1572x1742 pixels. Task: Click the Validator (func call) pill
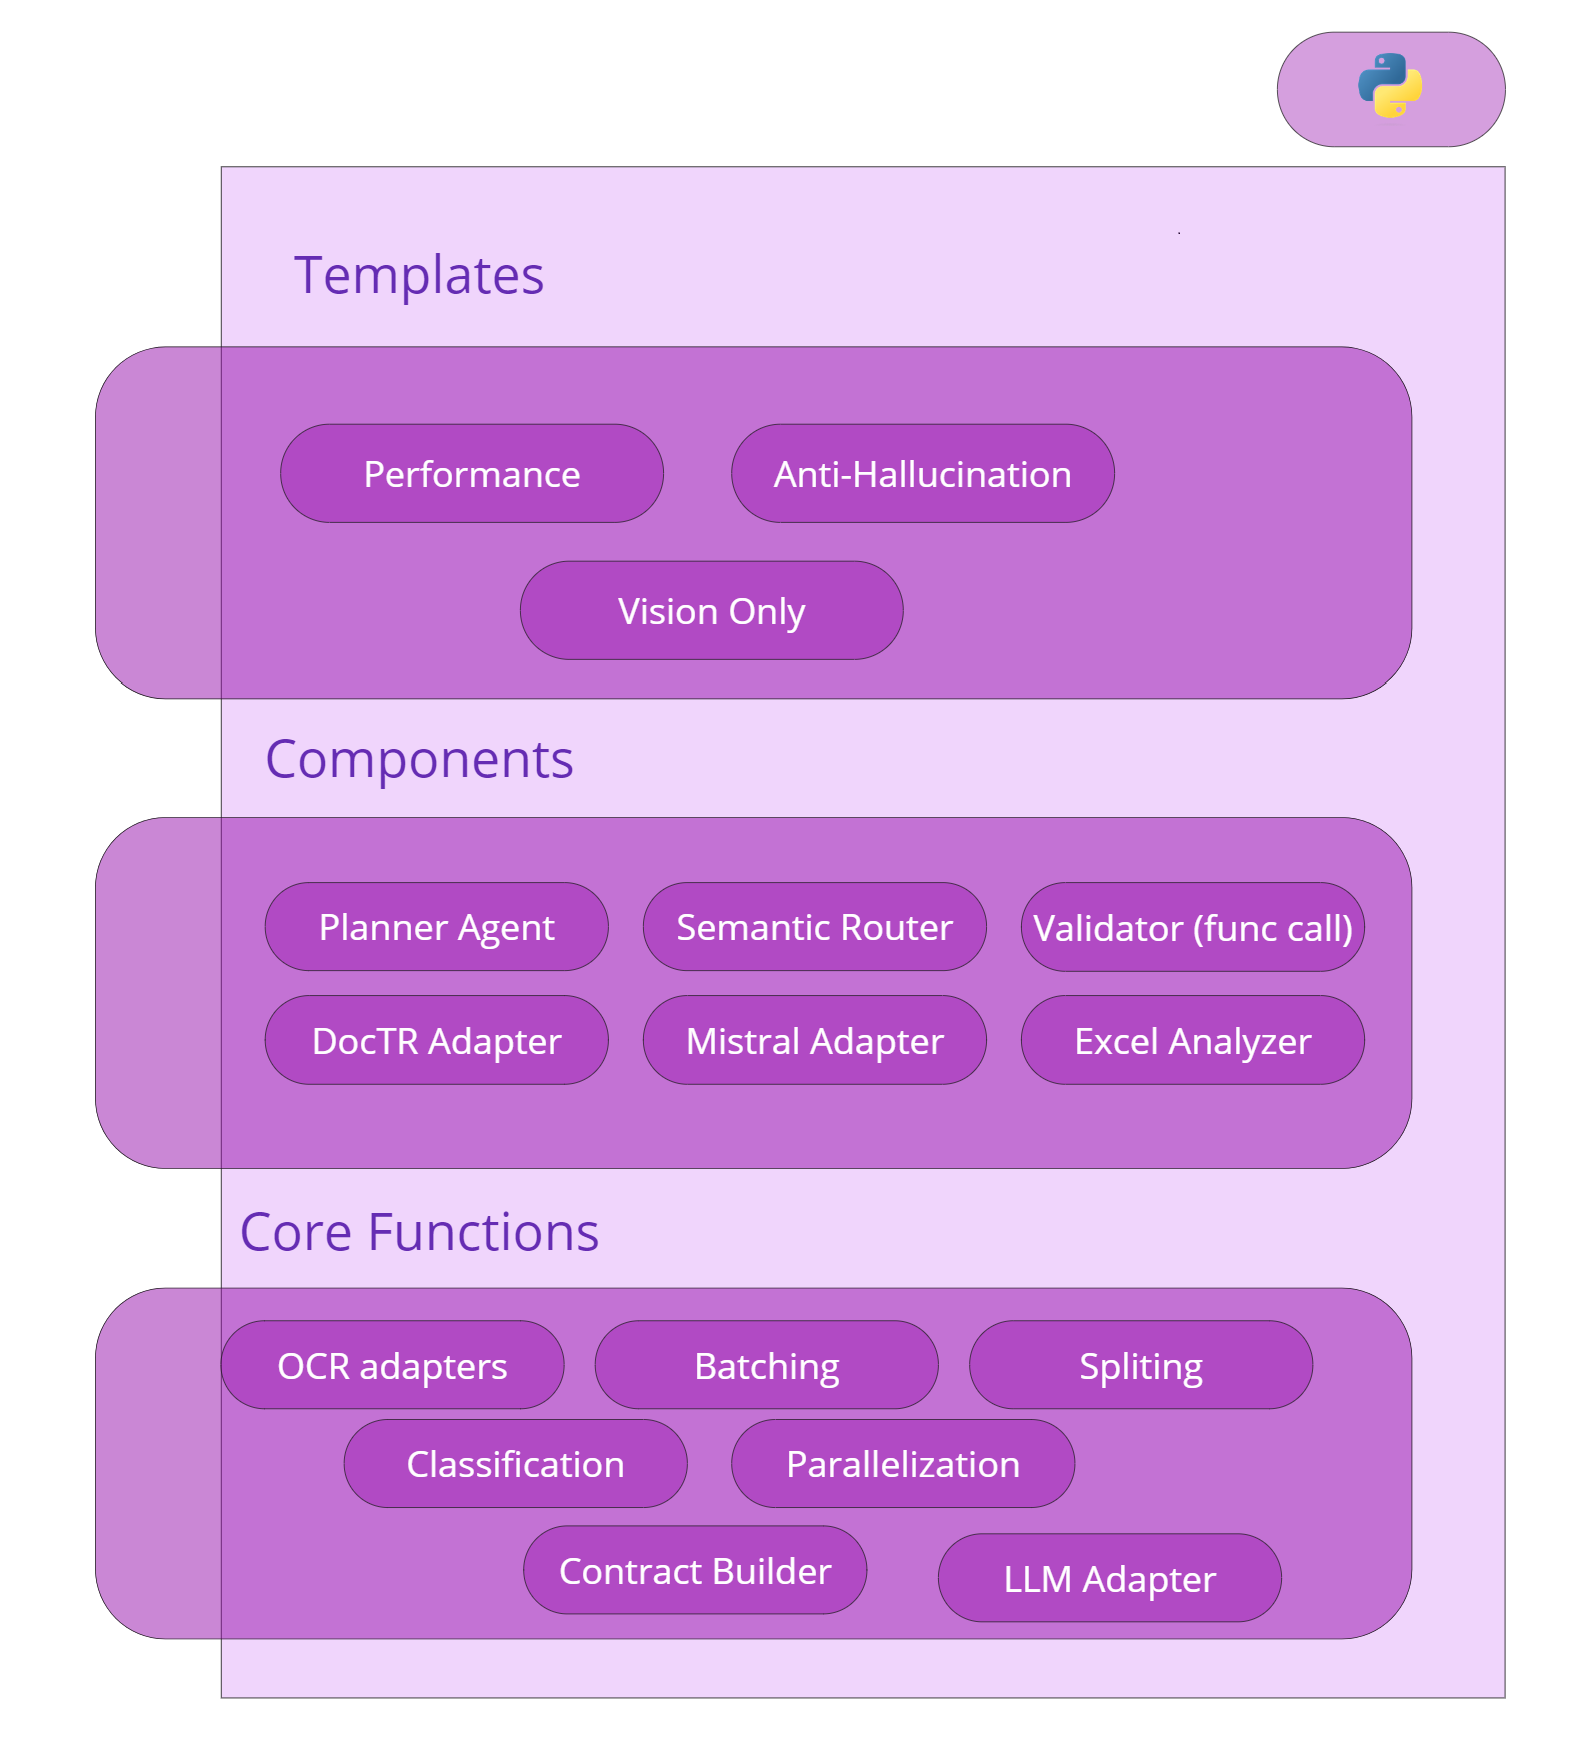pos(1193,927)
